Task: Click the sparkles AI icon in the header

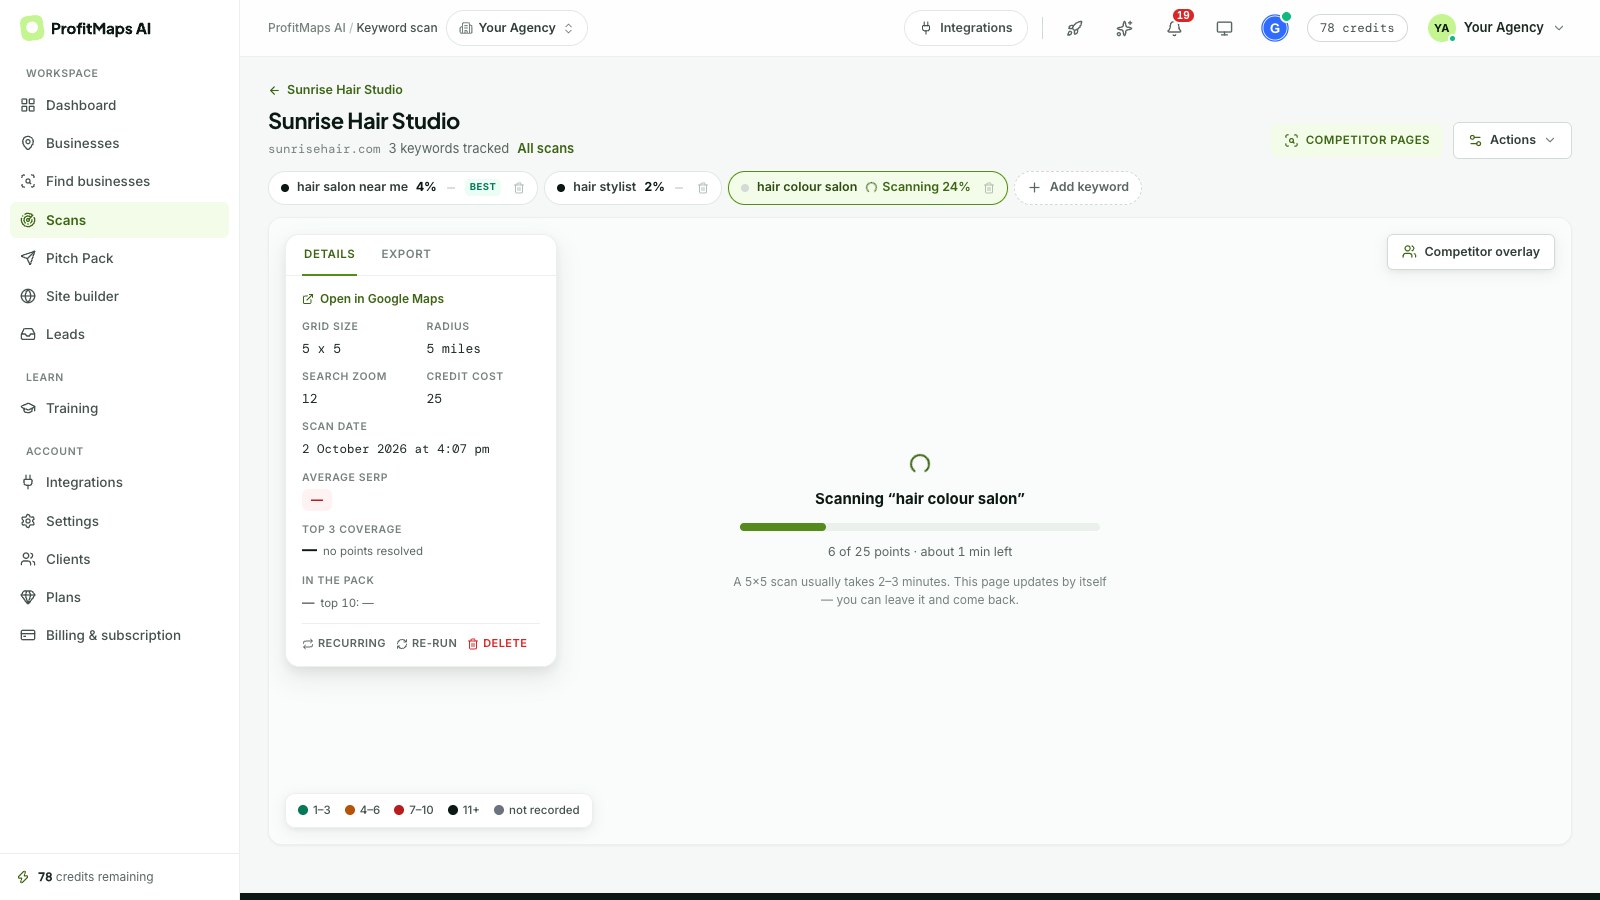Action: (1125, 28)
